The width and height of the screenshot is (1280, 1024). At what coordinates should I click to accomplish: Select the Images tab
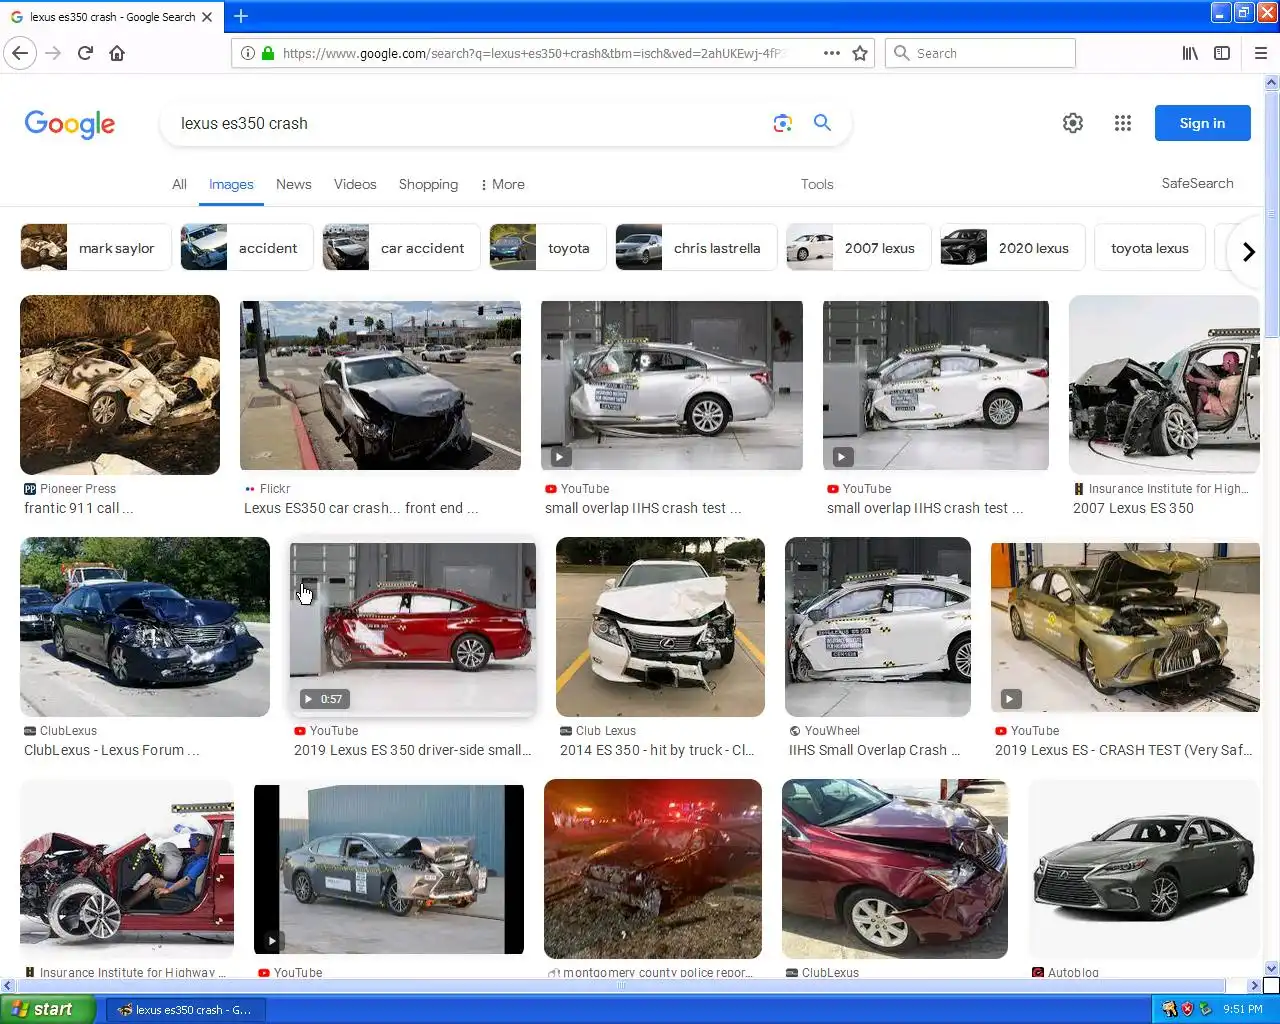click(231, 184)
